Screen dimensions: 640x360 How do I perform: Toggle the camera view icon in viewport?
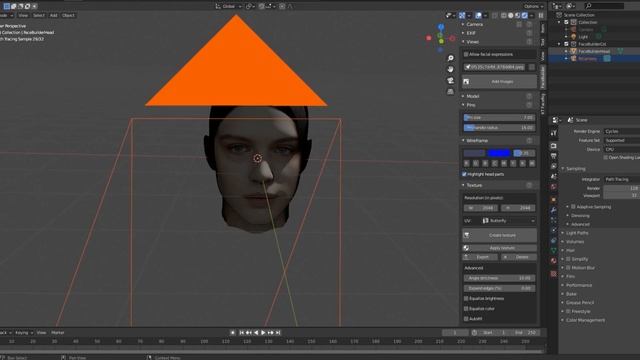click(450, 80)
